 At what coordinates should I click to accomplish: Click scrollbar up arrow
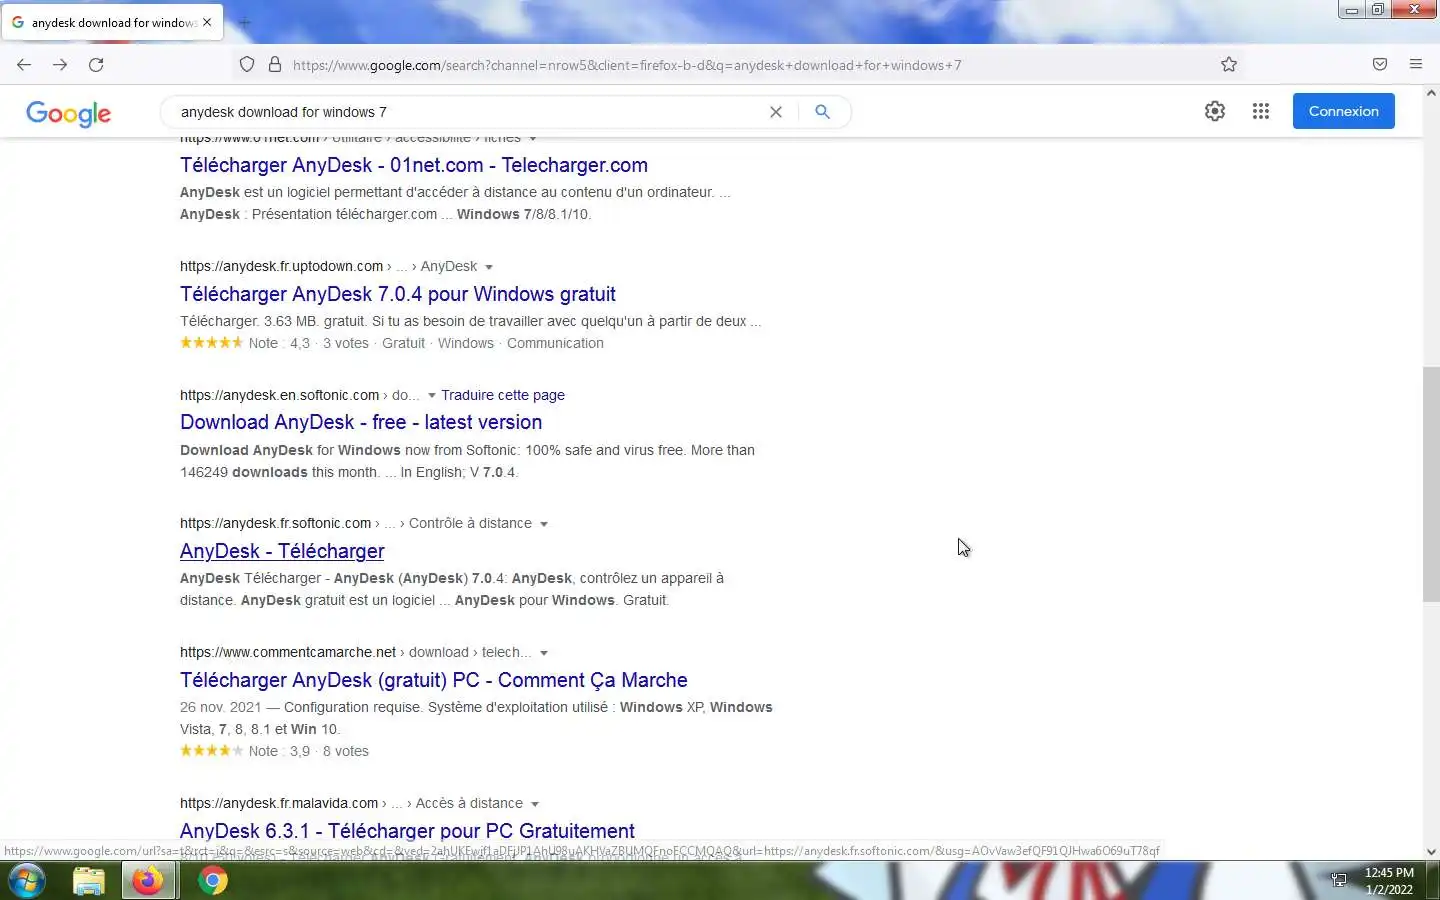pos(1431,93)
